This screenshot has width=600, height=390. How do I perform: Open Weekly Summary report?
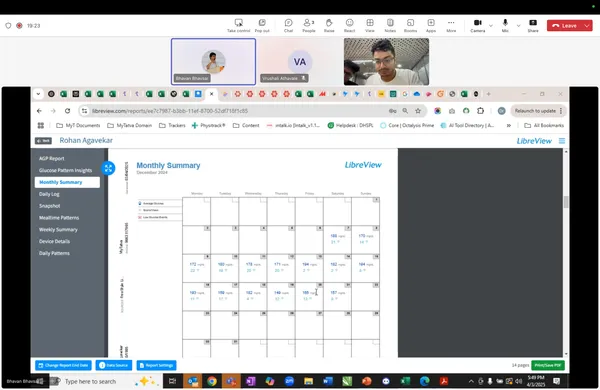pyautogui.click(x=58, y=230)
